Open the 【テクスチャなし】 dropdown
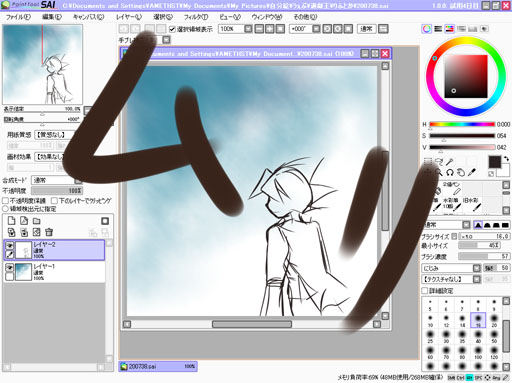 451,279
